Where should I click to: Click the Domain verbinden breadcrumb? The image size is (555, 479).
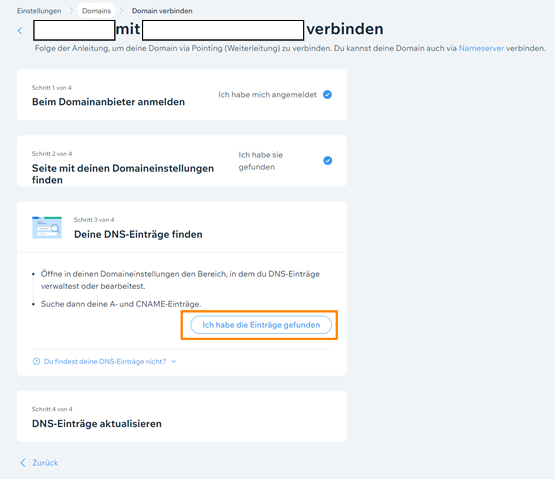coord(162,11)
